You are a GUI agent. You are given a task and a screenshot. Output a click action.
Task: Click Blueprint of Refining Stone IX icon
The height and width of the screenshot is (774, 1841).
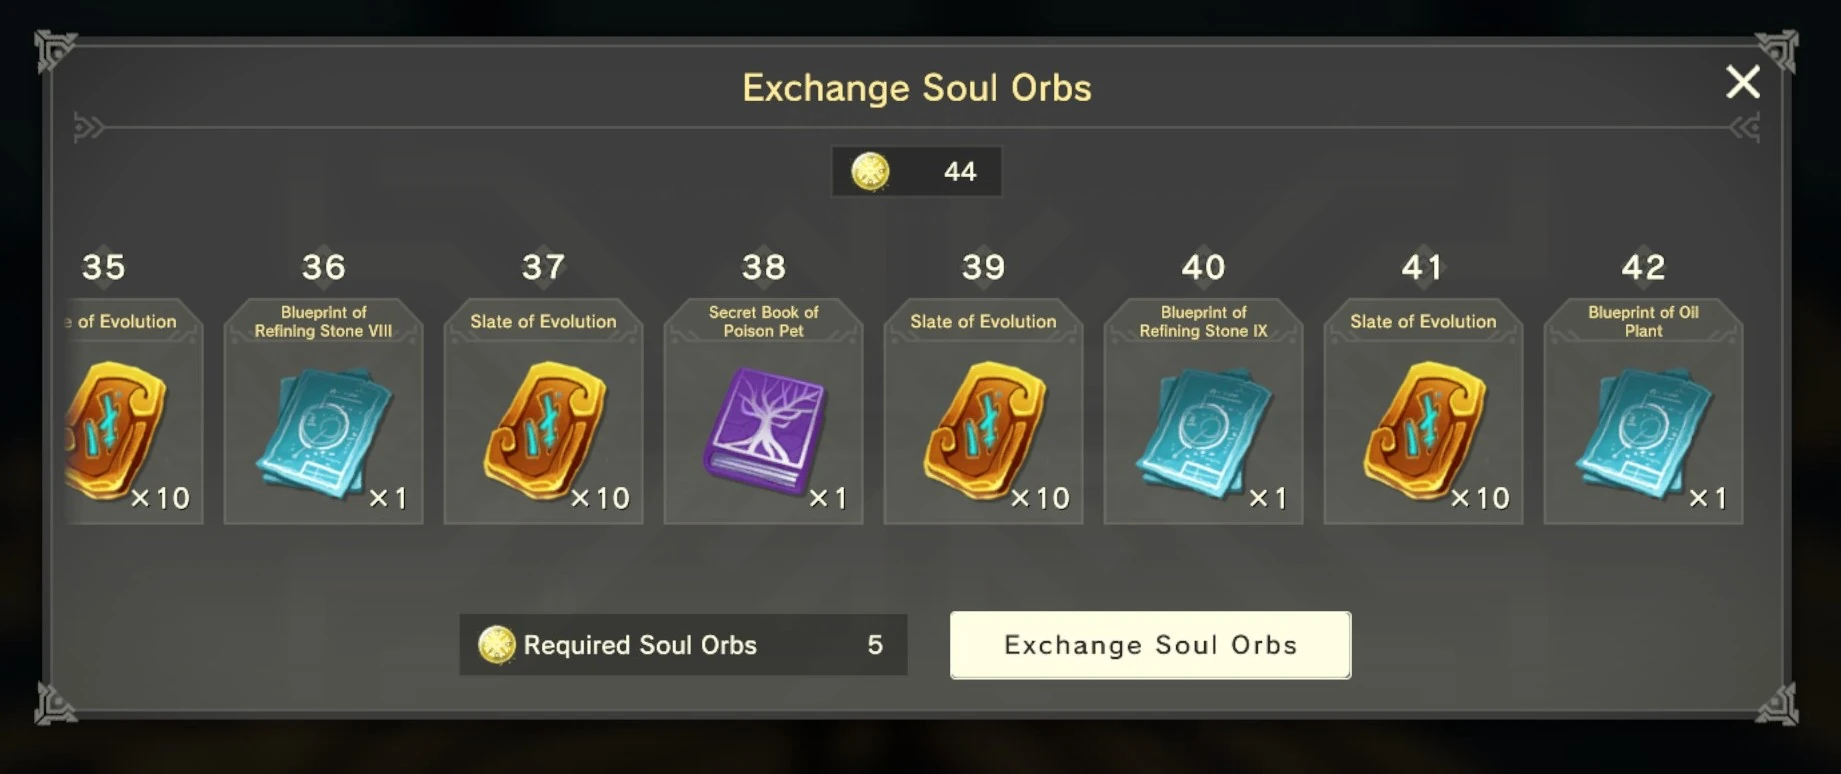click(1203, 433)
